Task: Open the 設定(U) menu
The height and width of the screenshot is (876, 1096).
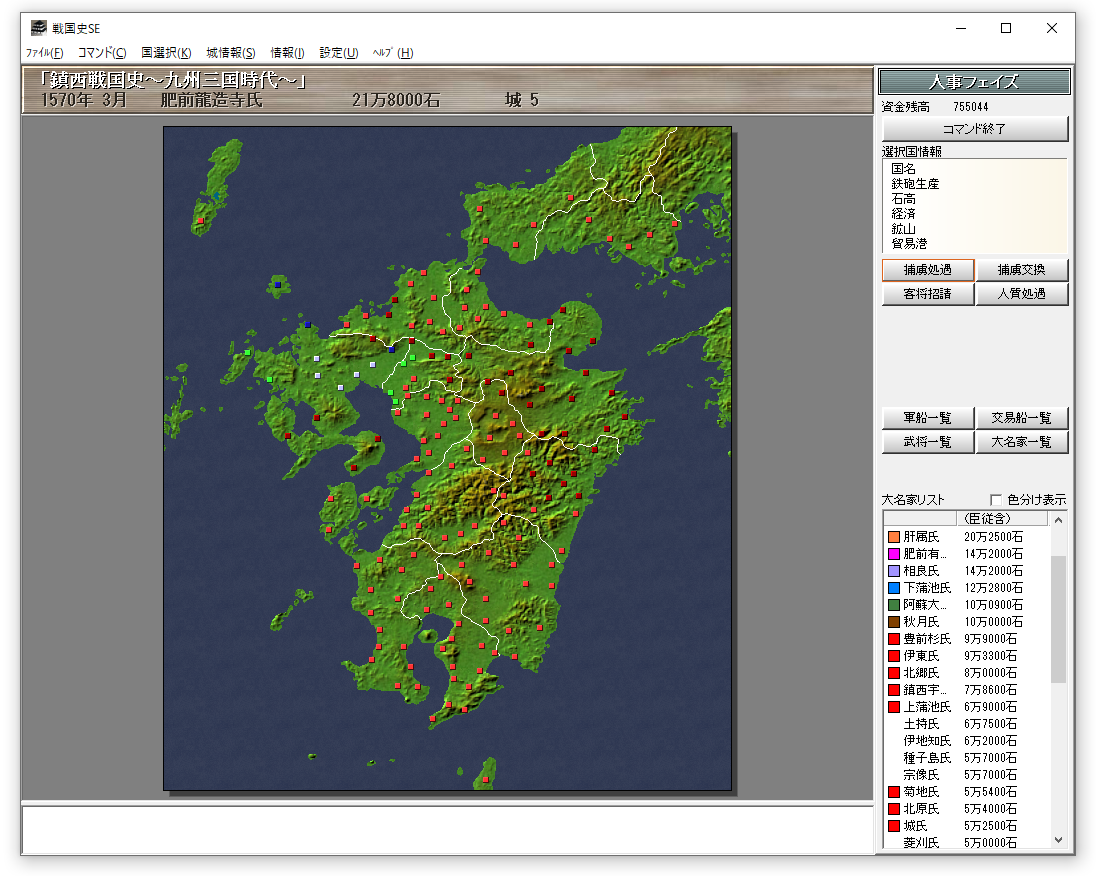Action: point(339,53)
